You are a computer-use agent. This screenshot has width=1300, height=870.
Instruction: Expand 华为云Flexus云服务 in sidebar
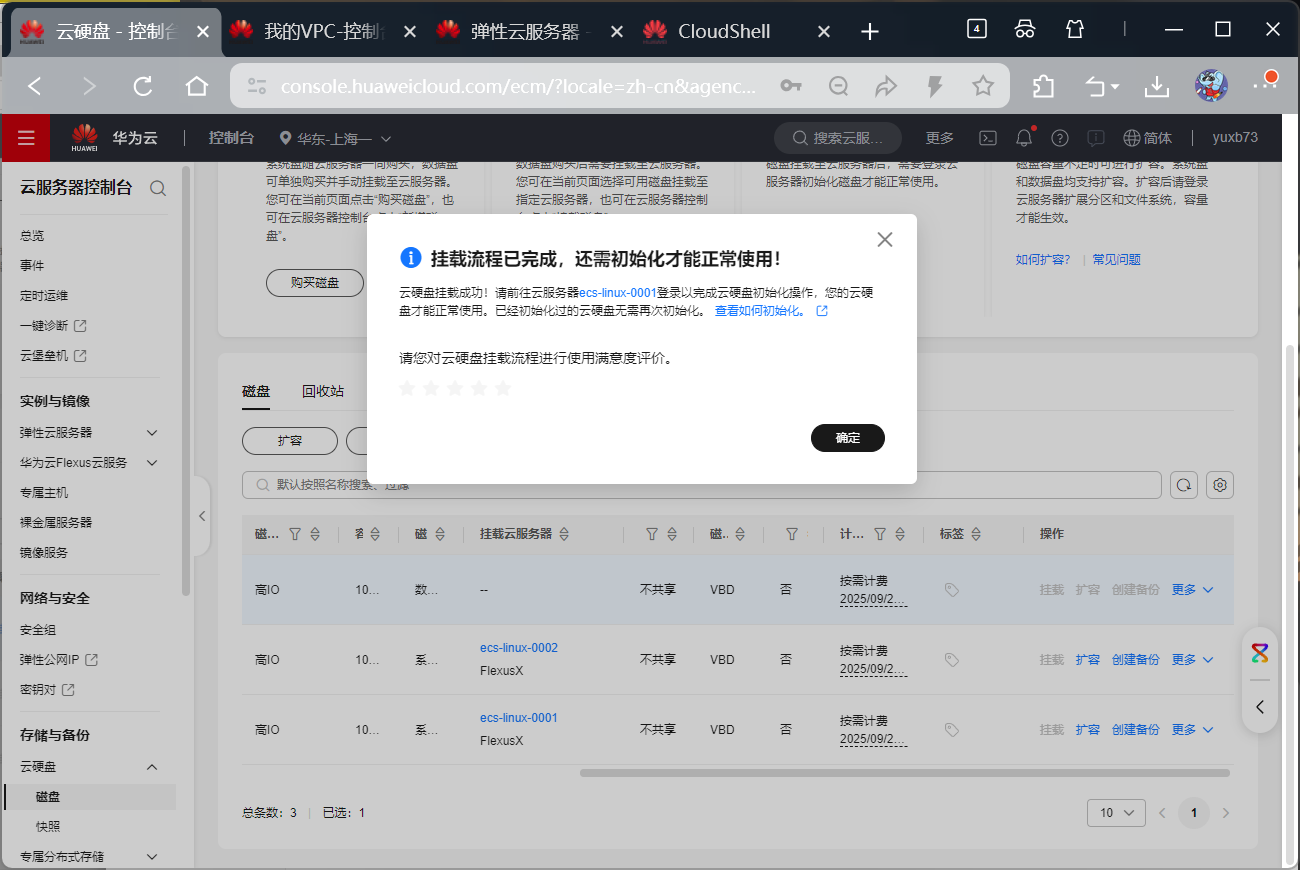click(152, 463)
